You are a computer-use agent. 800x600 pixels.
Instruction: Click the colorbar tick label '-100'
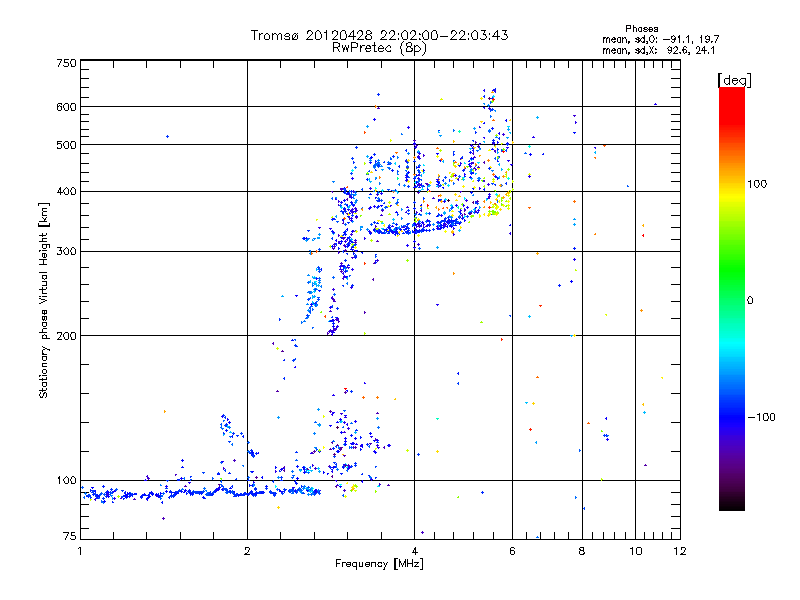coord(761,417)
